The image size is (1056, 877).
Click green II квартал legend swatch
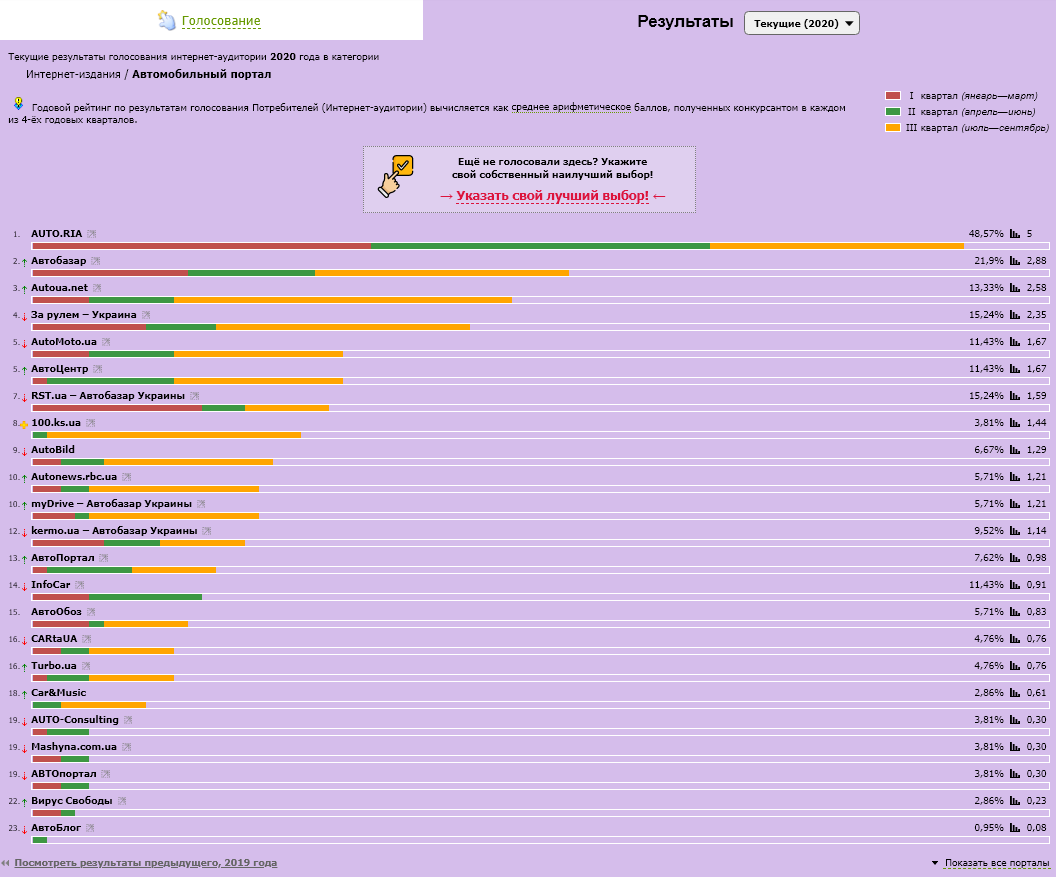[x=893, y=112]
